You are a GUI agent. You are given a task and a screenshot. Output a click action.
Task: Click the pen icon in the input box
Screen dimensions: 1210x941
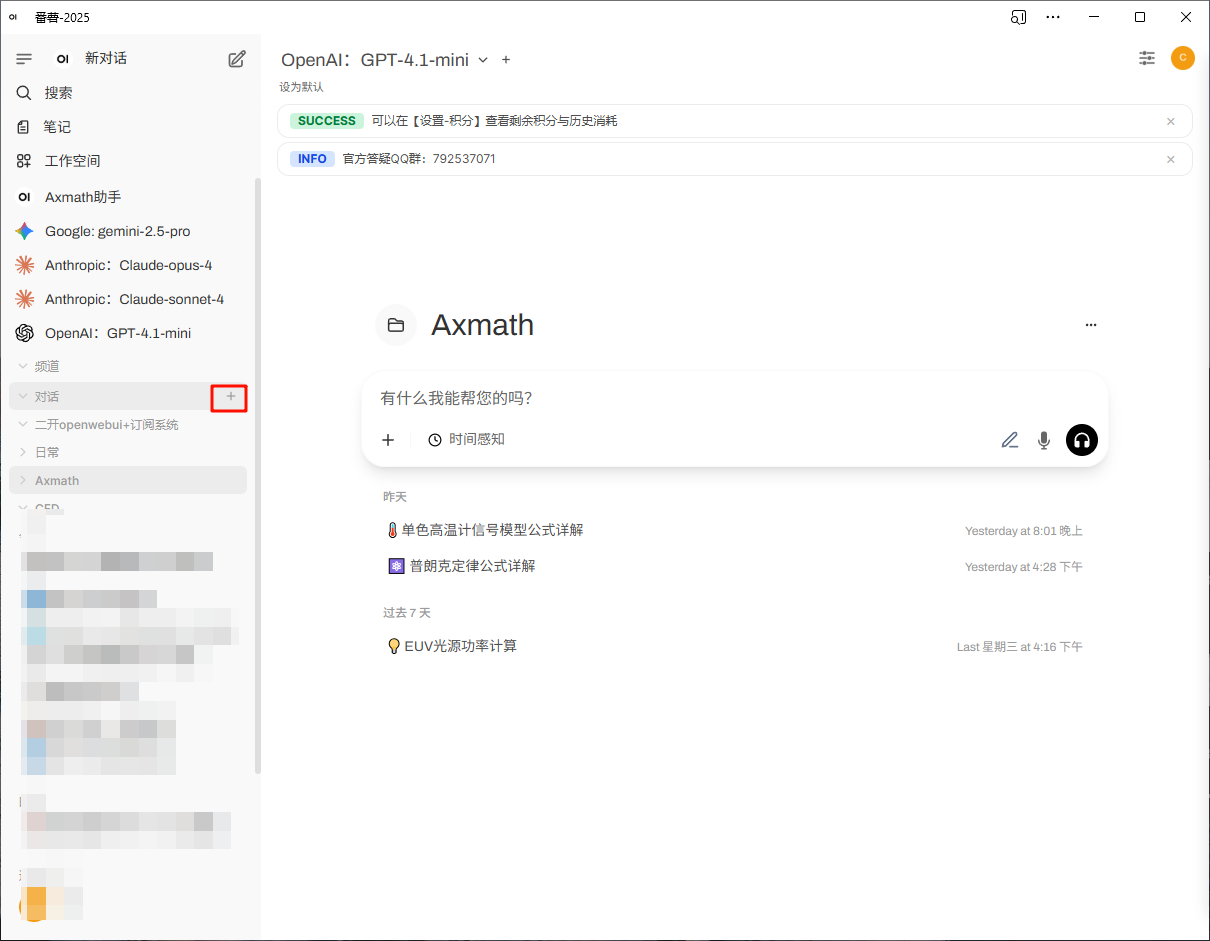(x=1010, y=440)
